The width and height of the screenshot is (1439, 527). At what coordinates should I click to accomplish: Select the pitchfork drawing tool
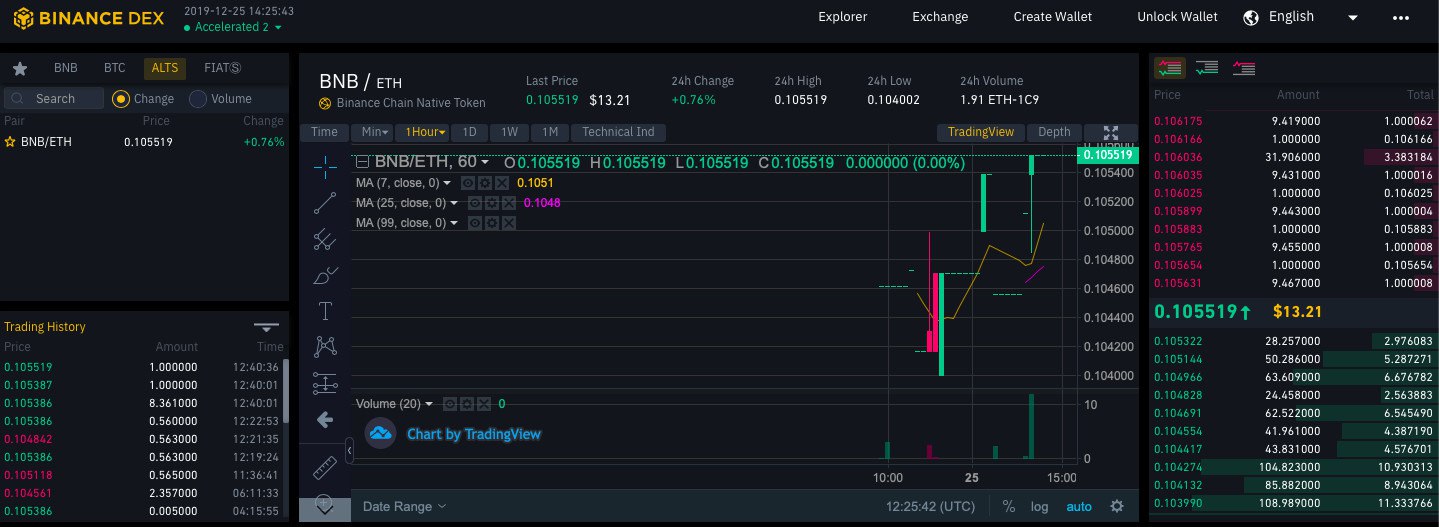tap(325, 238)
